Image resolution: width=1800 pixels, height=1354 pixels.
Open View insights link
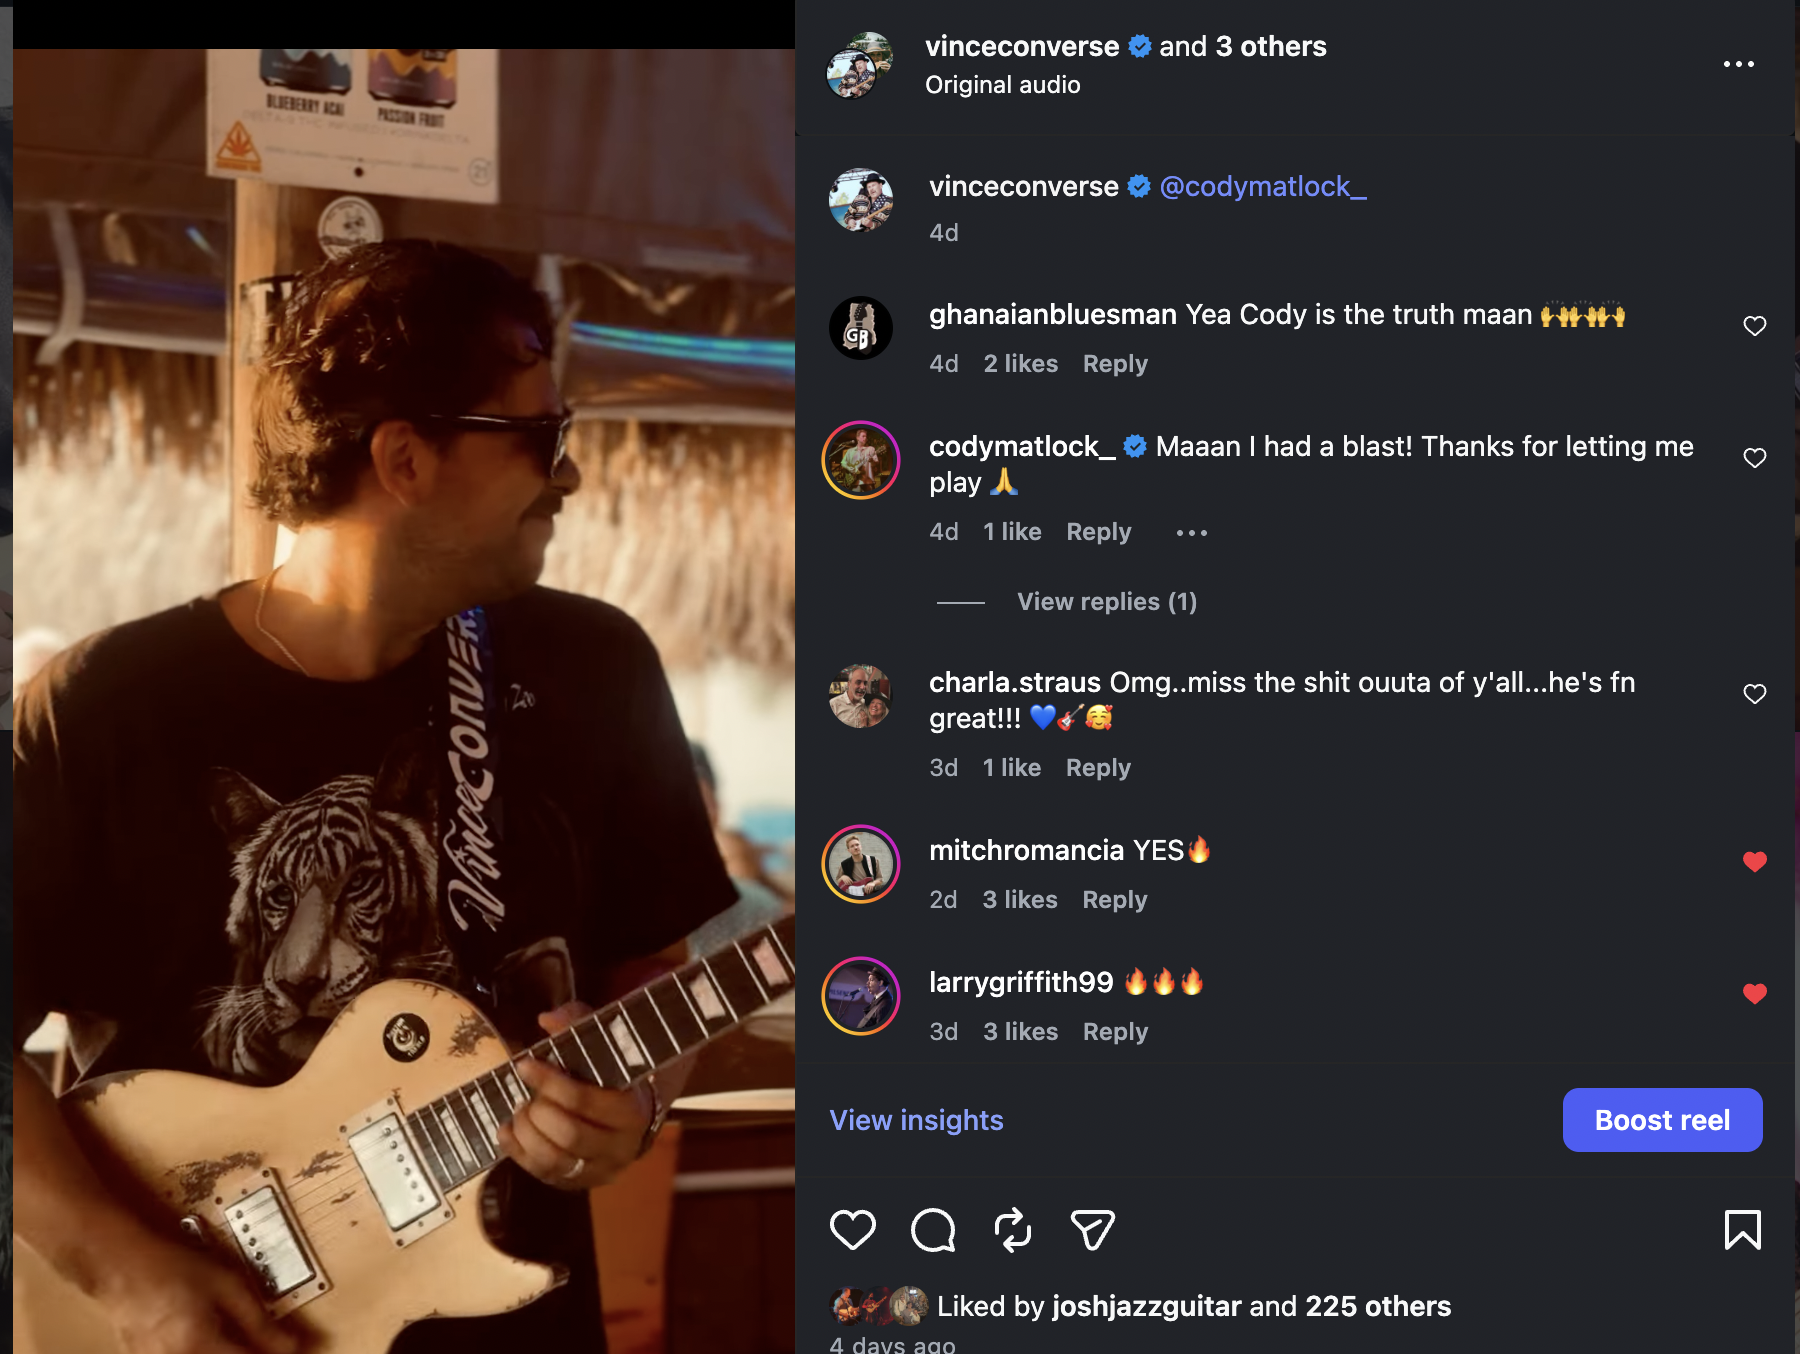tap(916, 1120)
